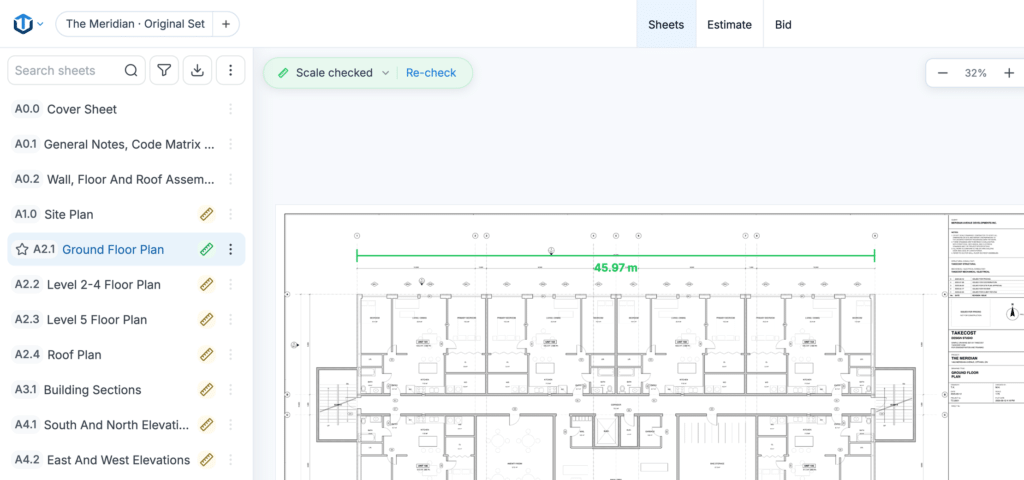Switch to the Sheets tab
The height and width of the screenshot is (480, 1024).
point(666,25)
